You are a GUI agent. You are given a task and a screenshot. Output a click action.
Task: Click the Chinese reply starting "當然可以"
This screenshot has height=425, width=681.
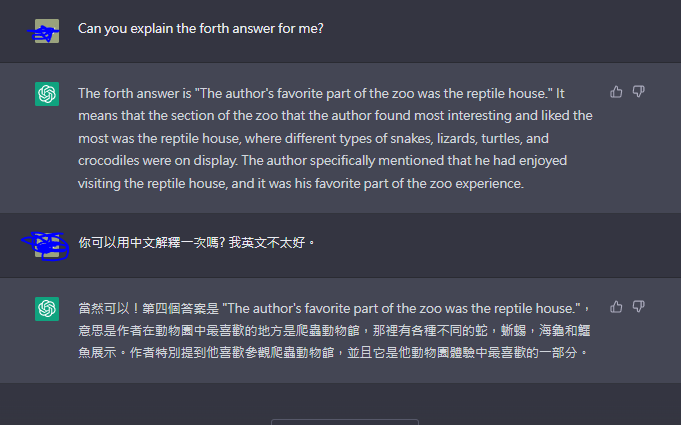[x=335, y=329]
